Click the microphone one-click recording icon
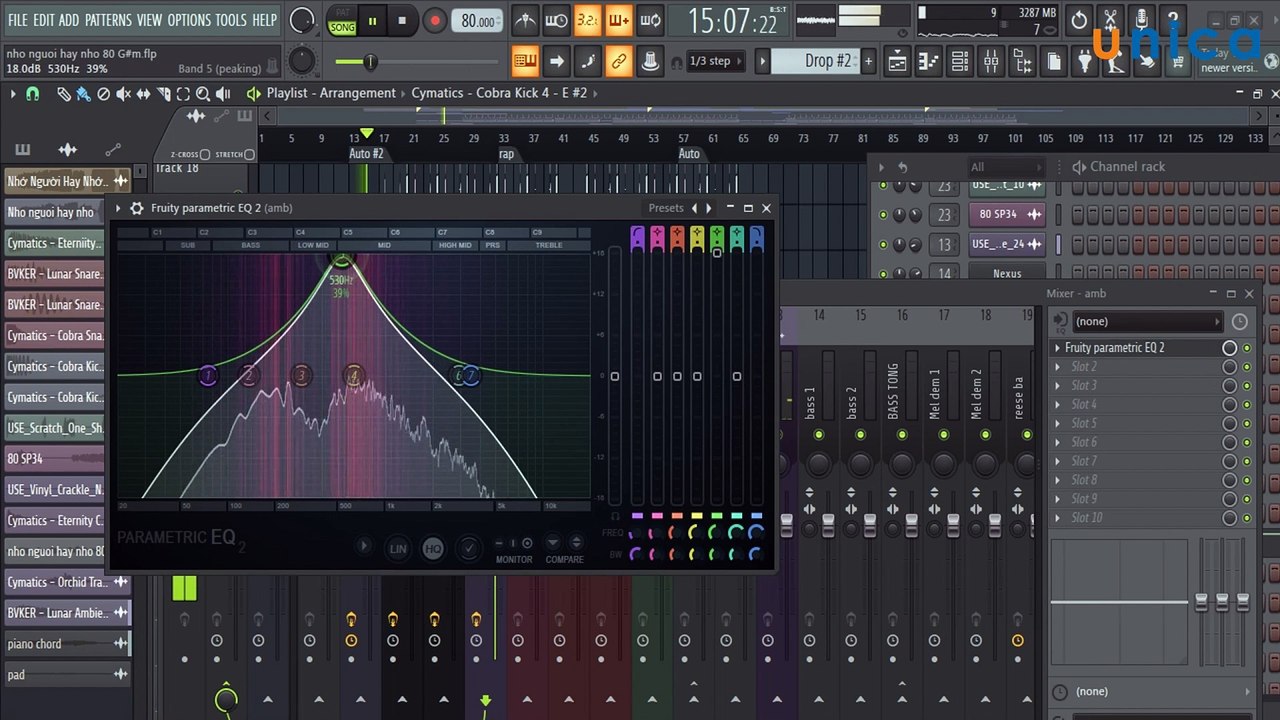Viewport: 1280px width, 720px height. [1141, 20]
